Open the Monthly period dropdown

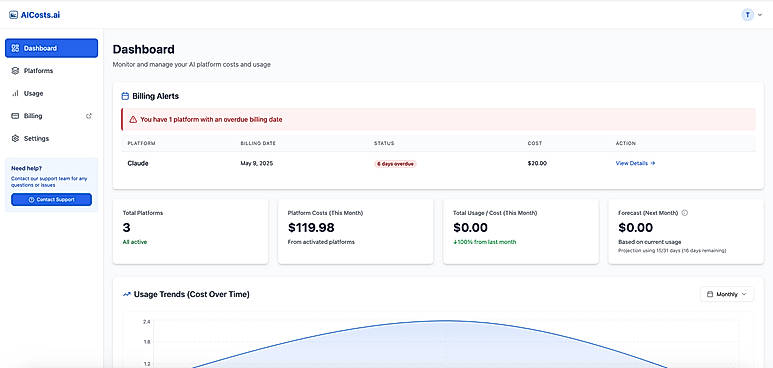(x=727, y=294)
